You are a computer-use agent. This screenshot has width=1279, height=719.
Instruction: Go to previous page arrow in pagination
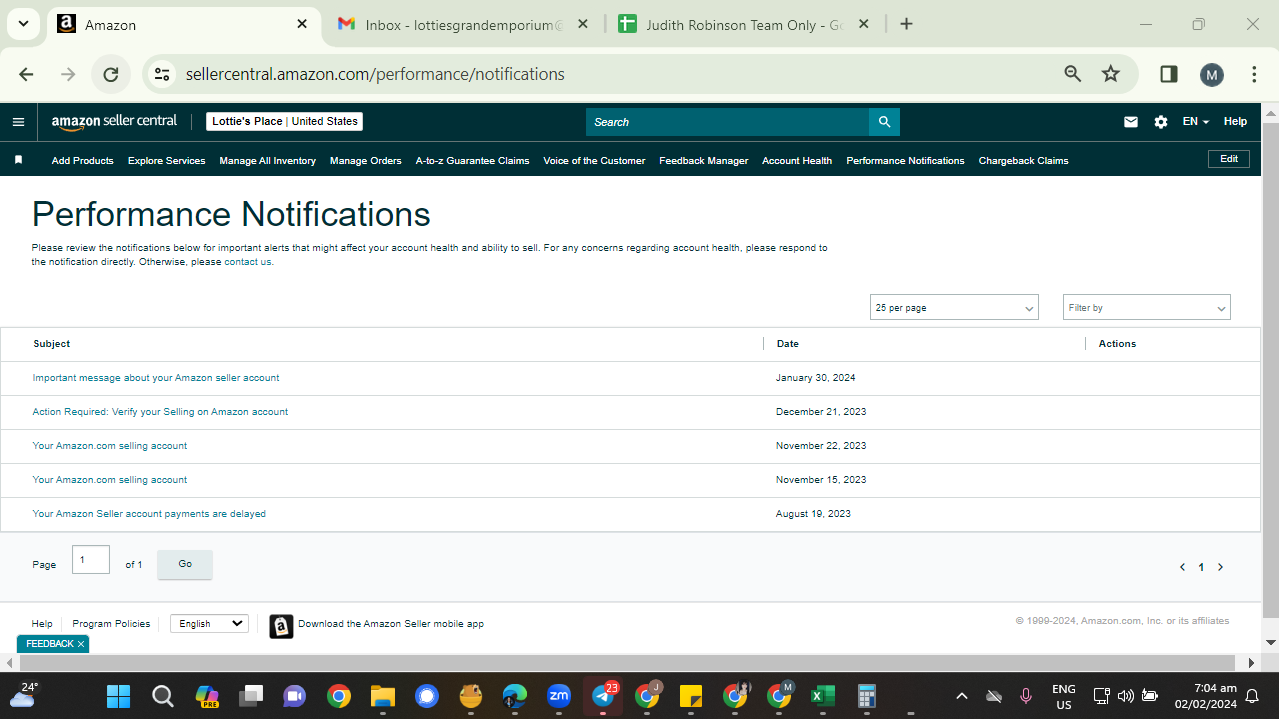(x=1182, y=567)
